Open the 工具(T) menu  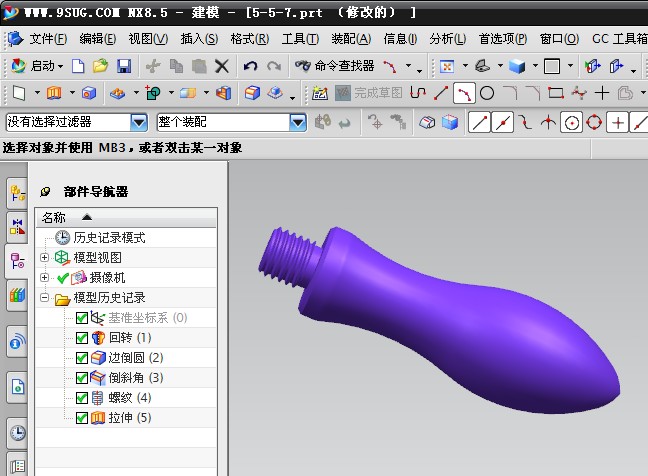coord(300,39)
